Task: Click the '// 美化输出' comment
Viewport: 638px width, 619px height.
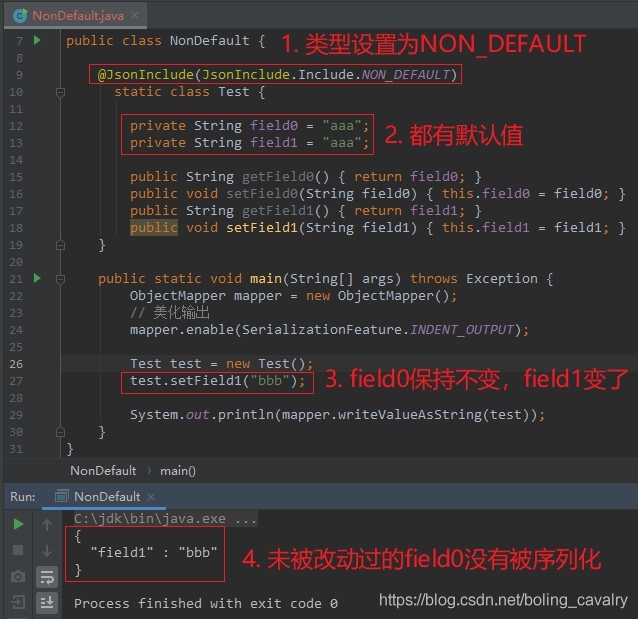Action: tap(170, 313)
